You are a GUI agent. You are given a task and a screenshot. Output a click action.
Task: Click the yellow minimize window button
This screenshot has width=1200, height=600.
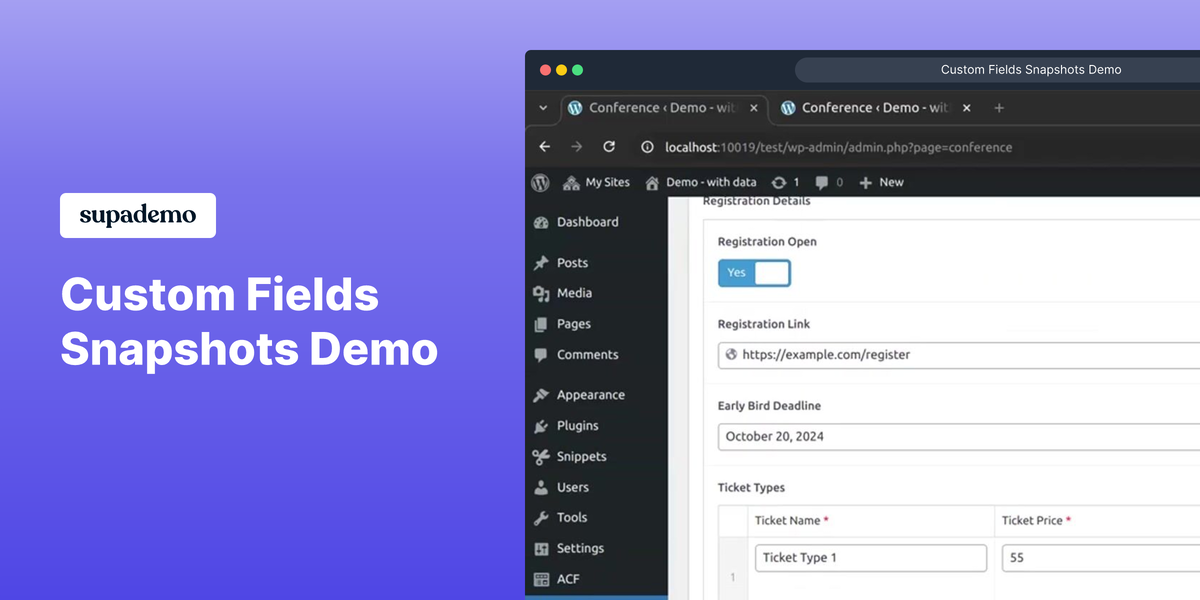click(x=561, y=70)
